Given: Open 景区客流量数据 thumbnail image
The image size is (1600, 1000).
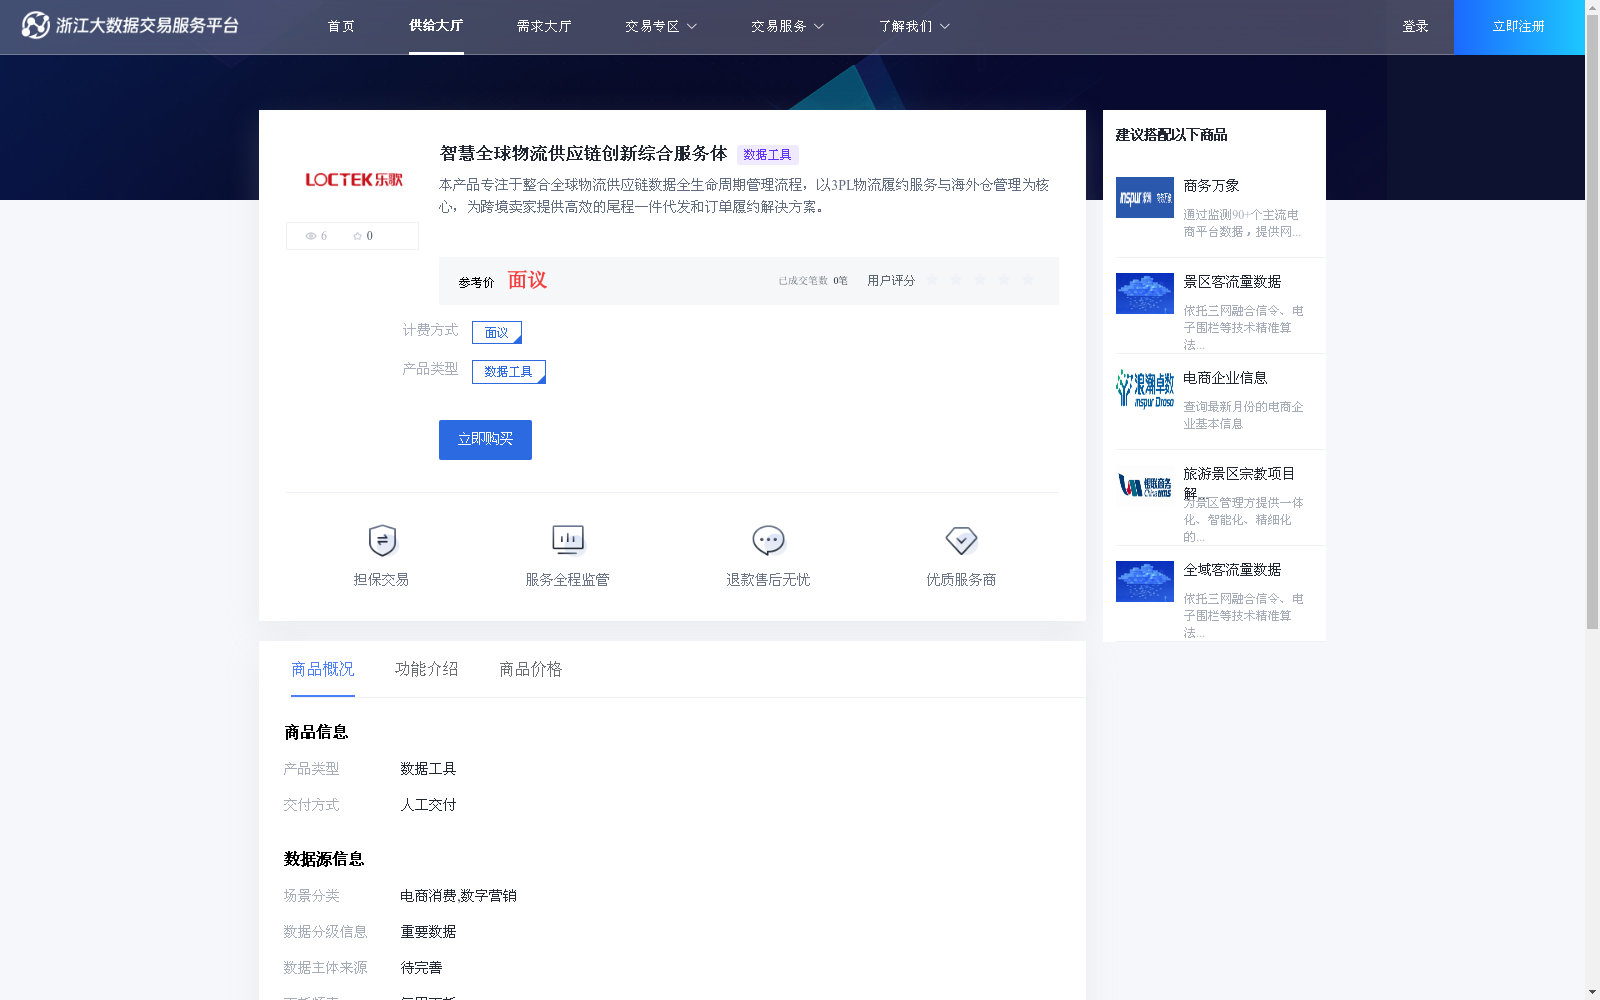Looking at the screenshot, I should pos(1144,293).
